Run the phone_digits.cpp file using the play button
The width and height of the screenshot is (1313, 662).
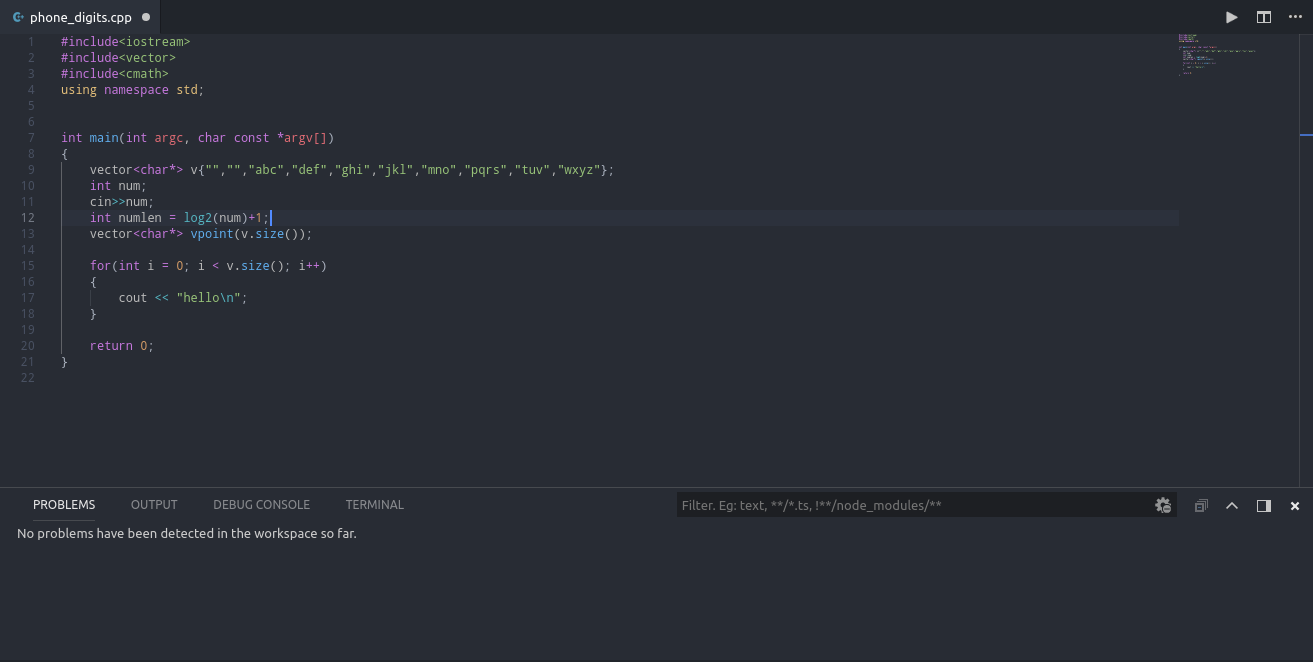point(1231,17)
